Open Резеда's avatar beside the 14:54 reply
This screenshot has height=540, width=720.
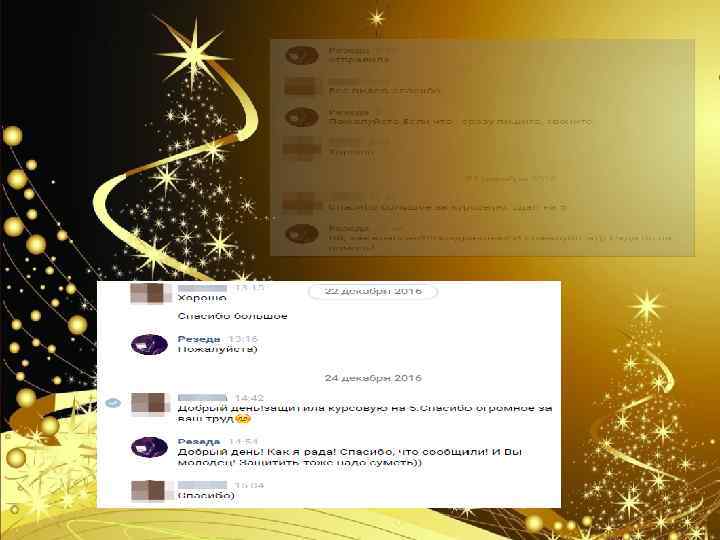149,447
